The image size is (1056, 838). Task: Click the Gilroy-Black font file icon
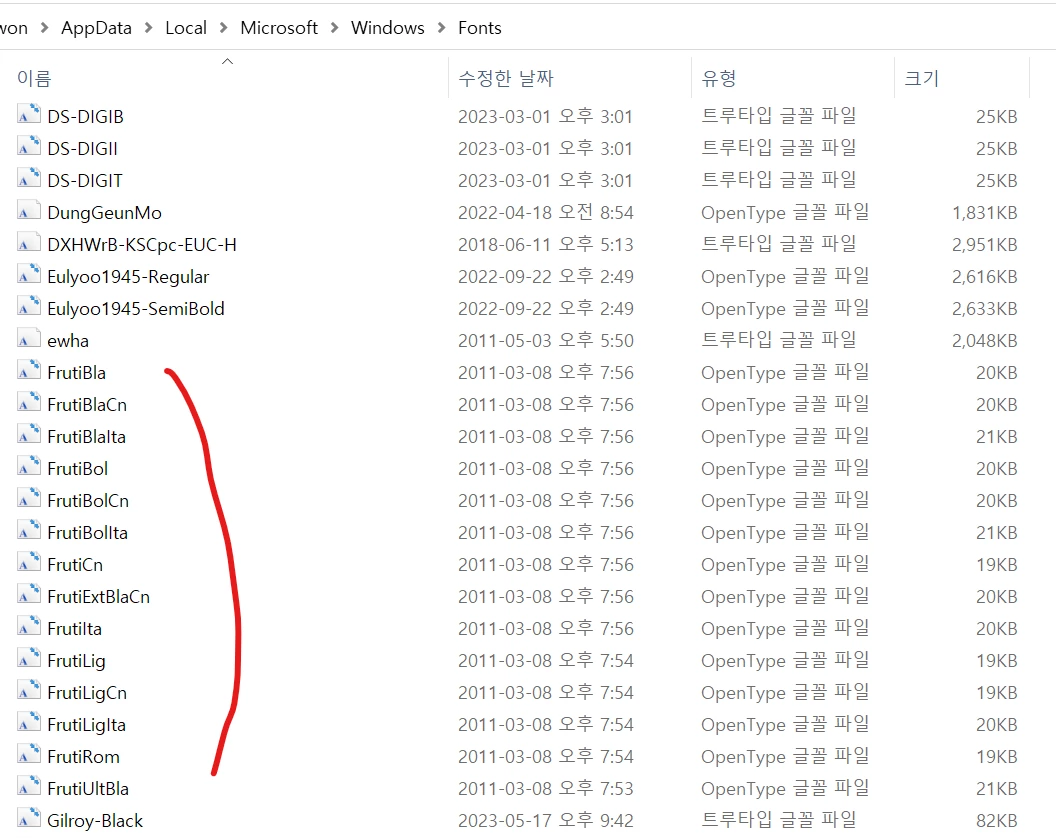[x=28, y=818]
